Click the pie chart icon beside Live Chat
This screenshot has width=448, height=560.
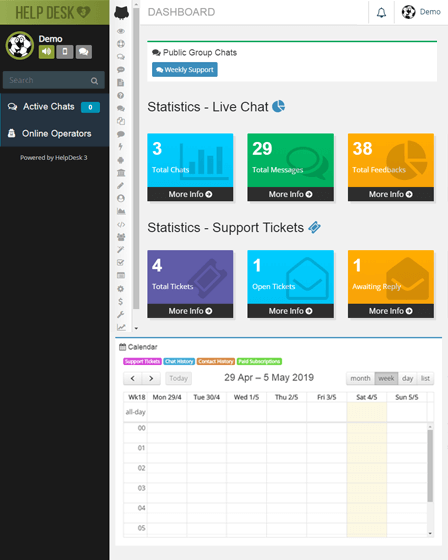(x=279, y=106)
